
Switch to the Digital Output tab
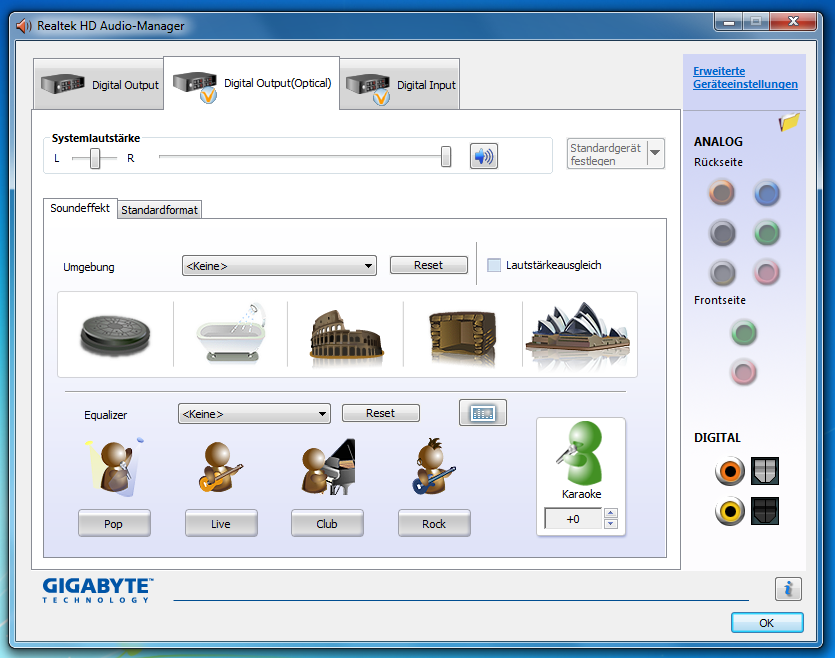(99, 85)
